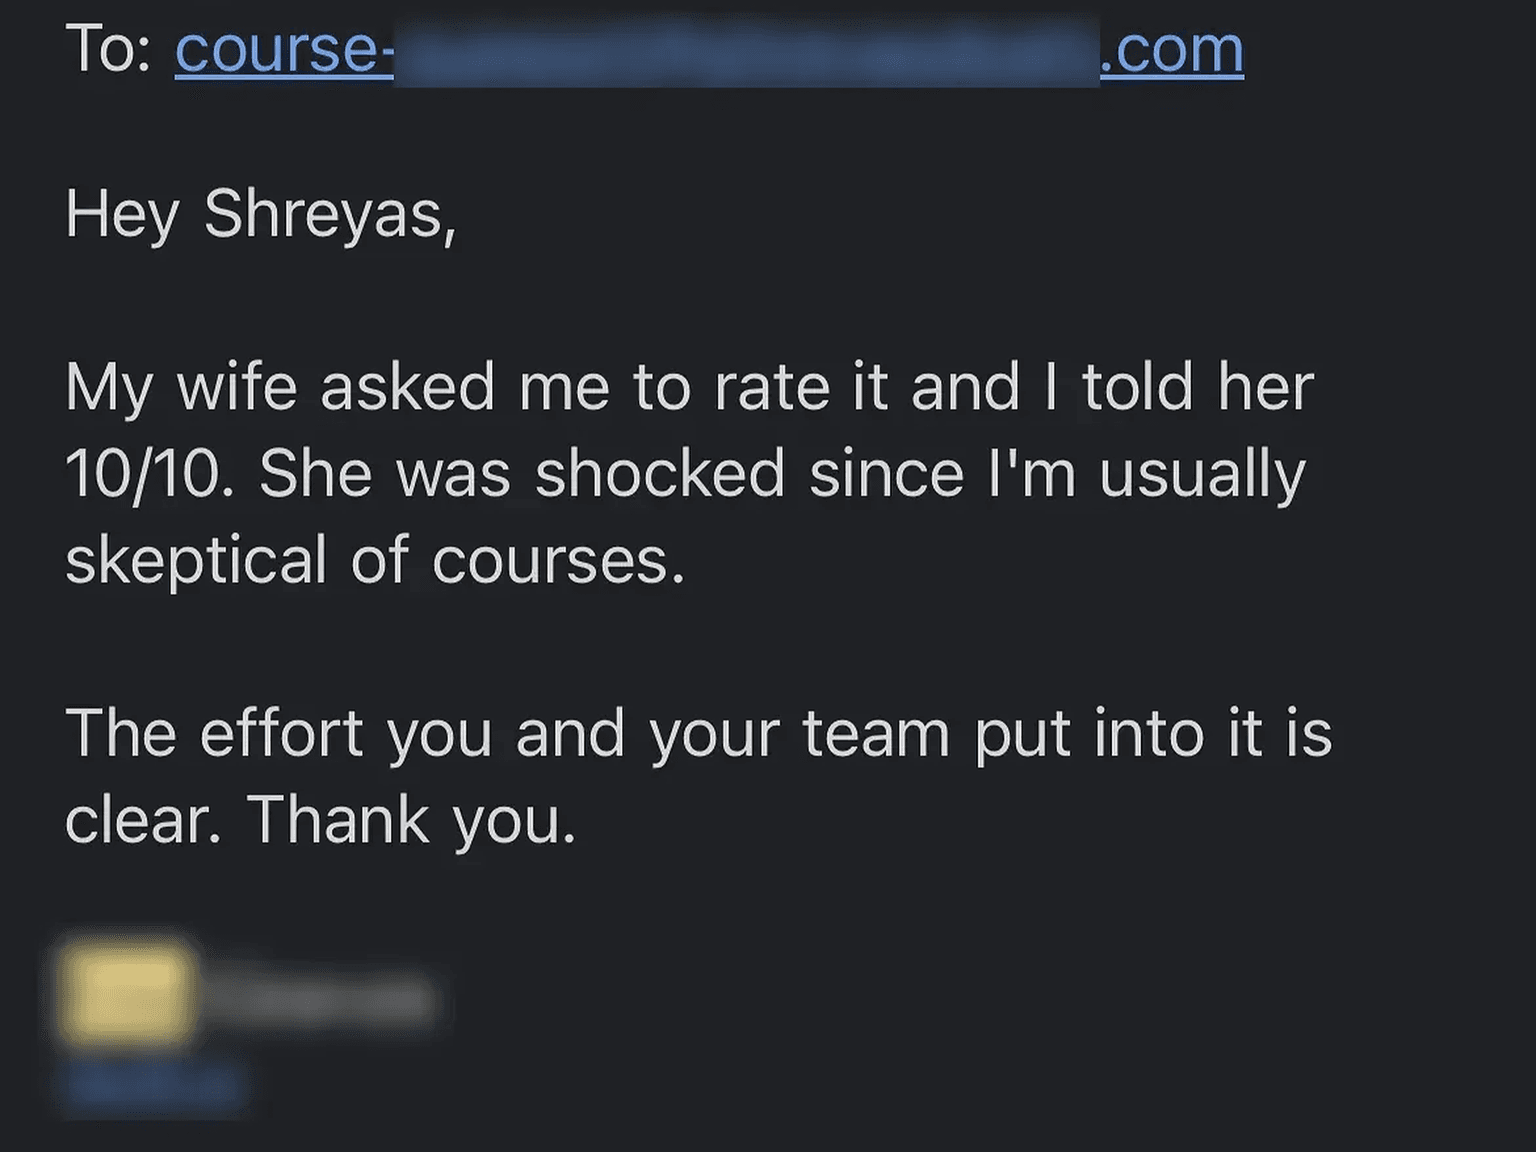Click the word "asked" in first sentence

pos(407,387)
